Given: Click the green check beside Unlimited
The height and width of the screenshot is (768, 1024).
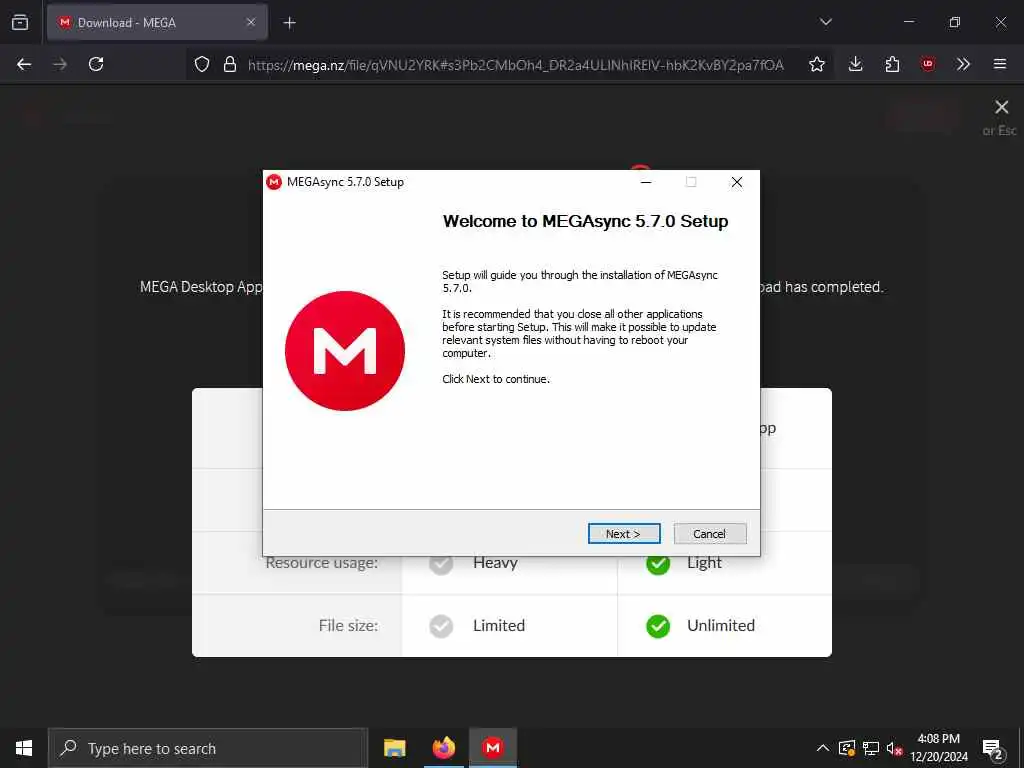Looking at the screenshot, I should coord(658,626).
